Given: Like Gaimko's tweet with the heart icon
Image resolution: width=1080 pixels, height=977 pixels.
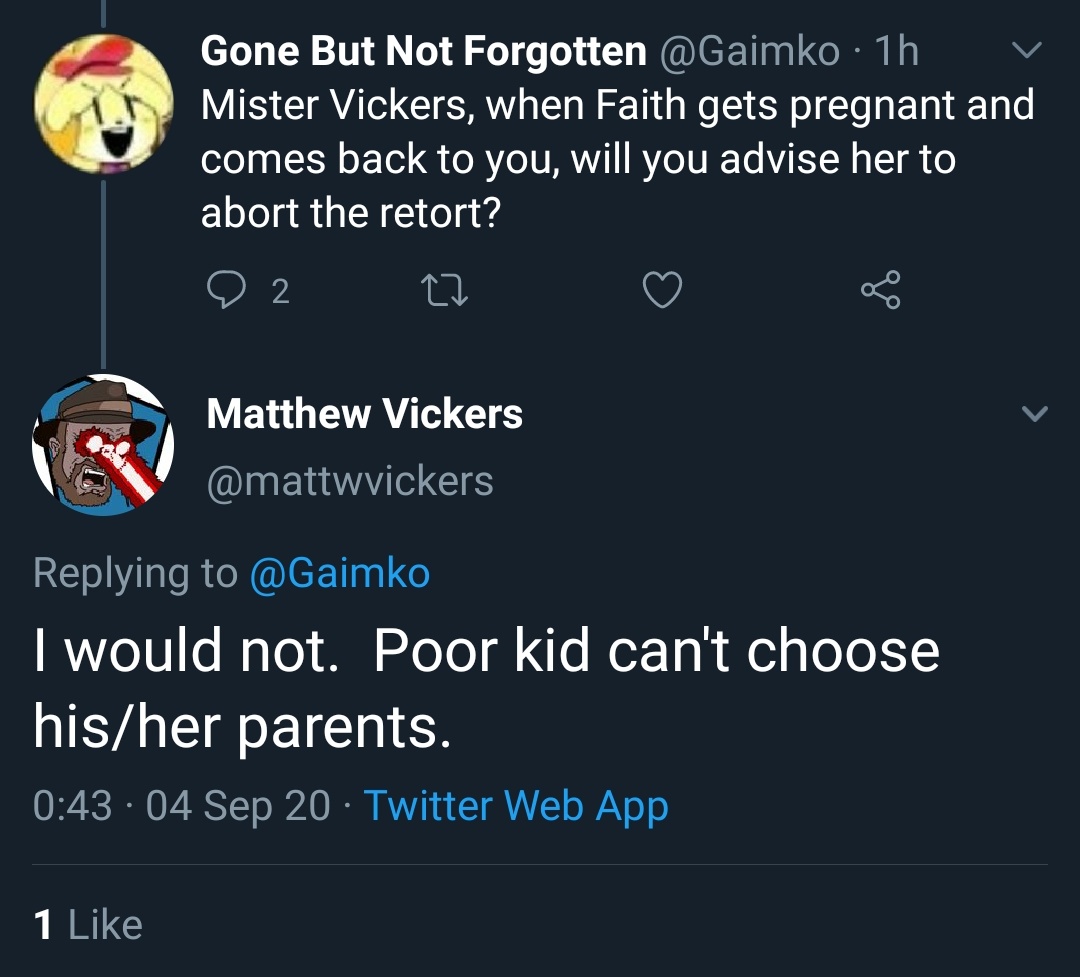Looking at the screenshot, I should click(663, 289).
